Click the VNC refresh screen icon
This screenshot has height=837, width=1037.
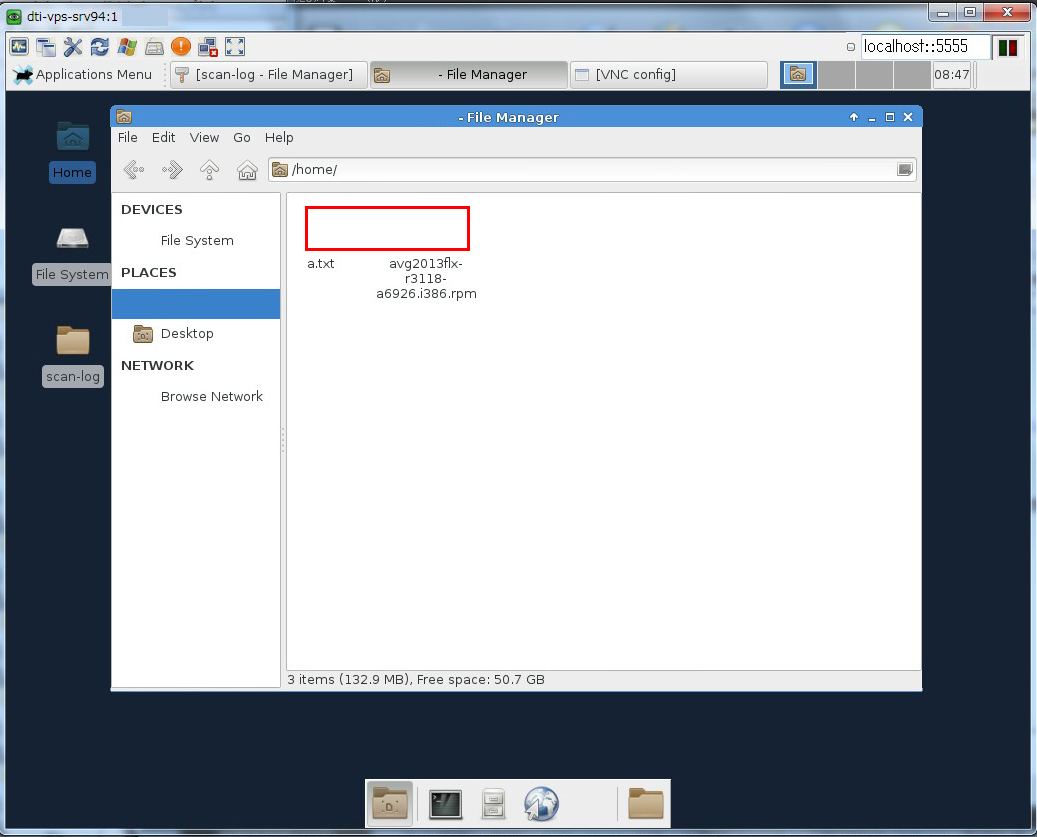(100, 46)
